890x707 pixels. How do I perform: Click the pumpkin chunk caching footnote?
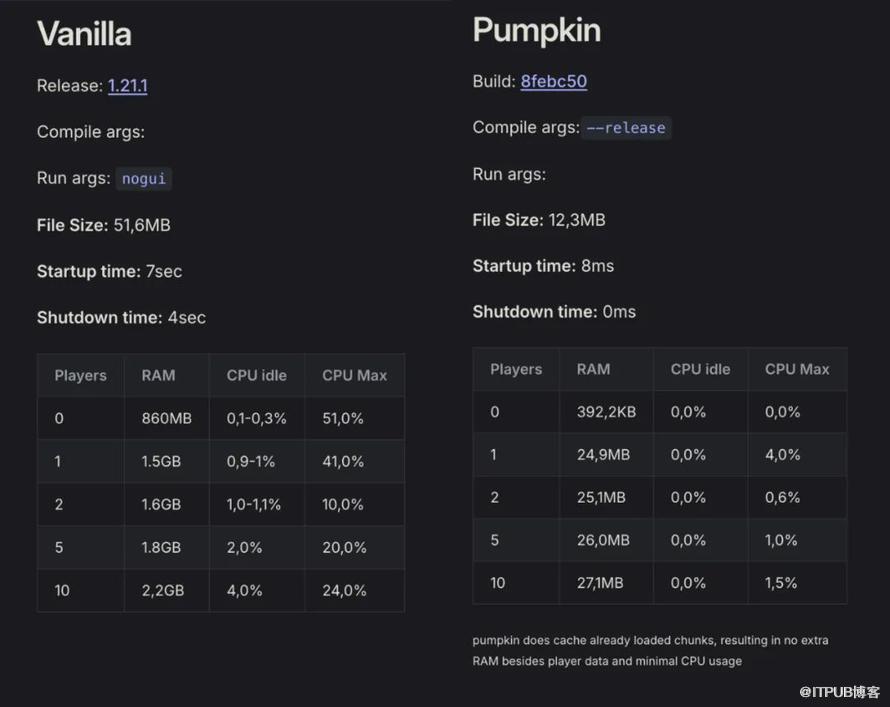coord(650,650)
